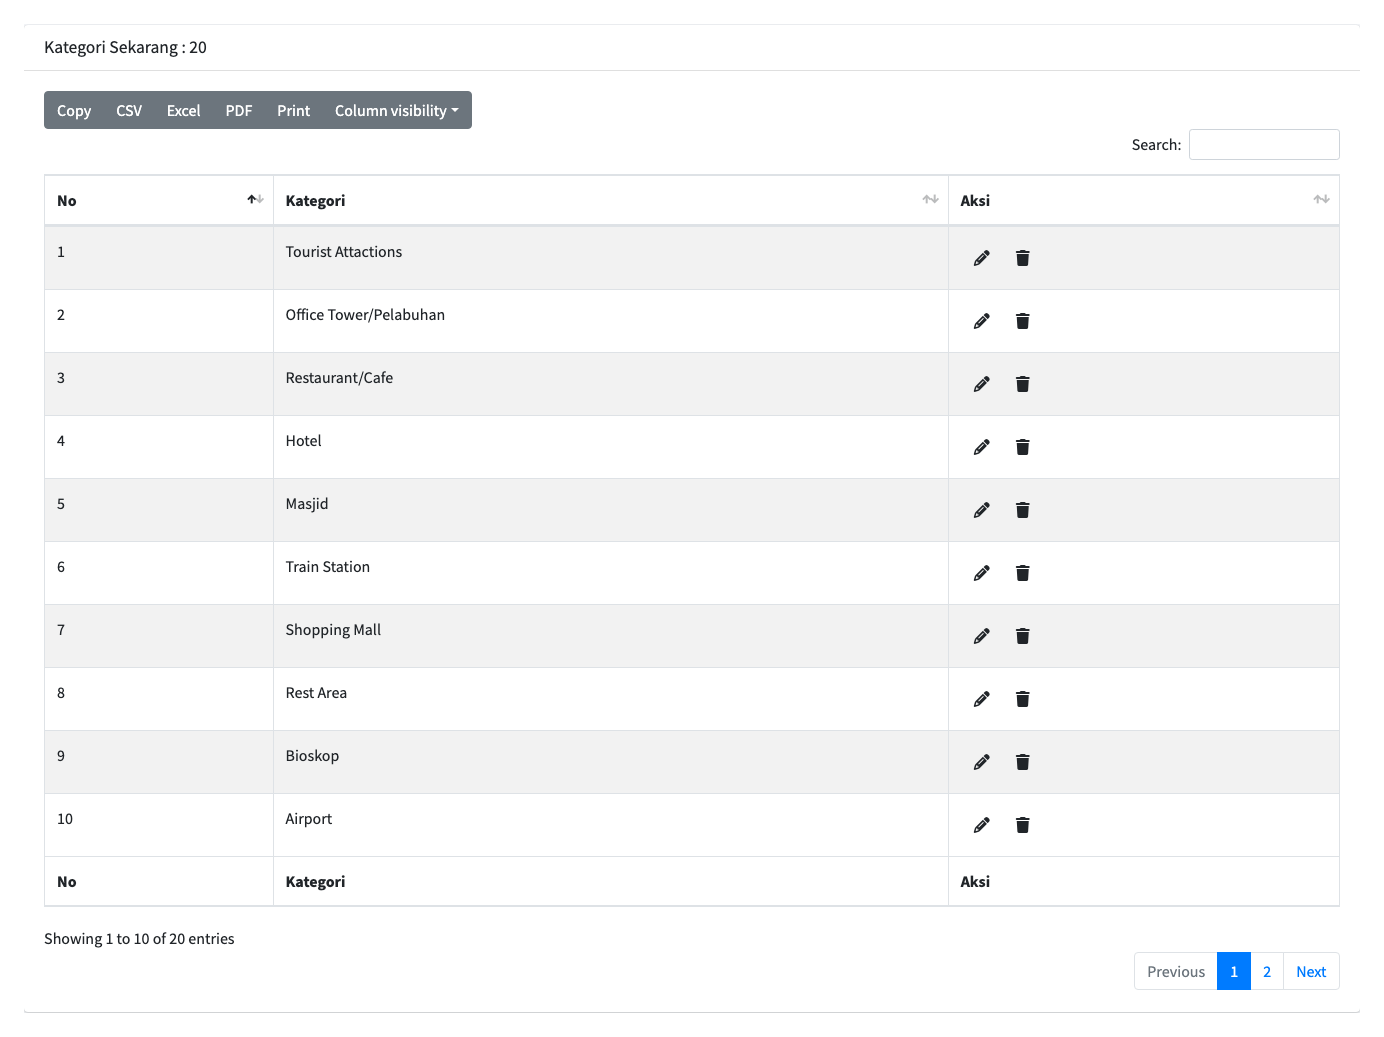The image size is (1384, 1037).
Task: Go to the Previous page
Action: pyautogui.click(x=1176, y=971)
